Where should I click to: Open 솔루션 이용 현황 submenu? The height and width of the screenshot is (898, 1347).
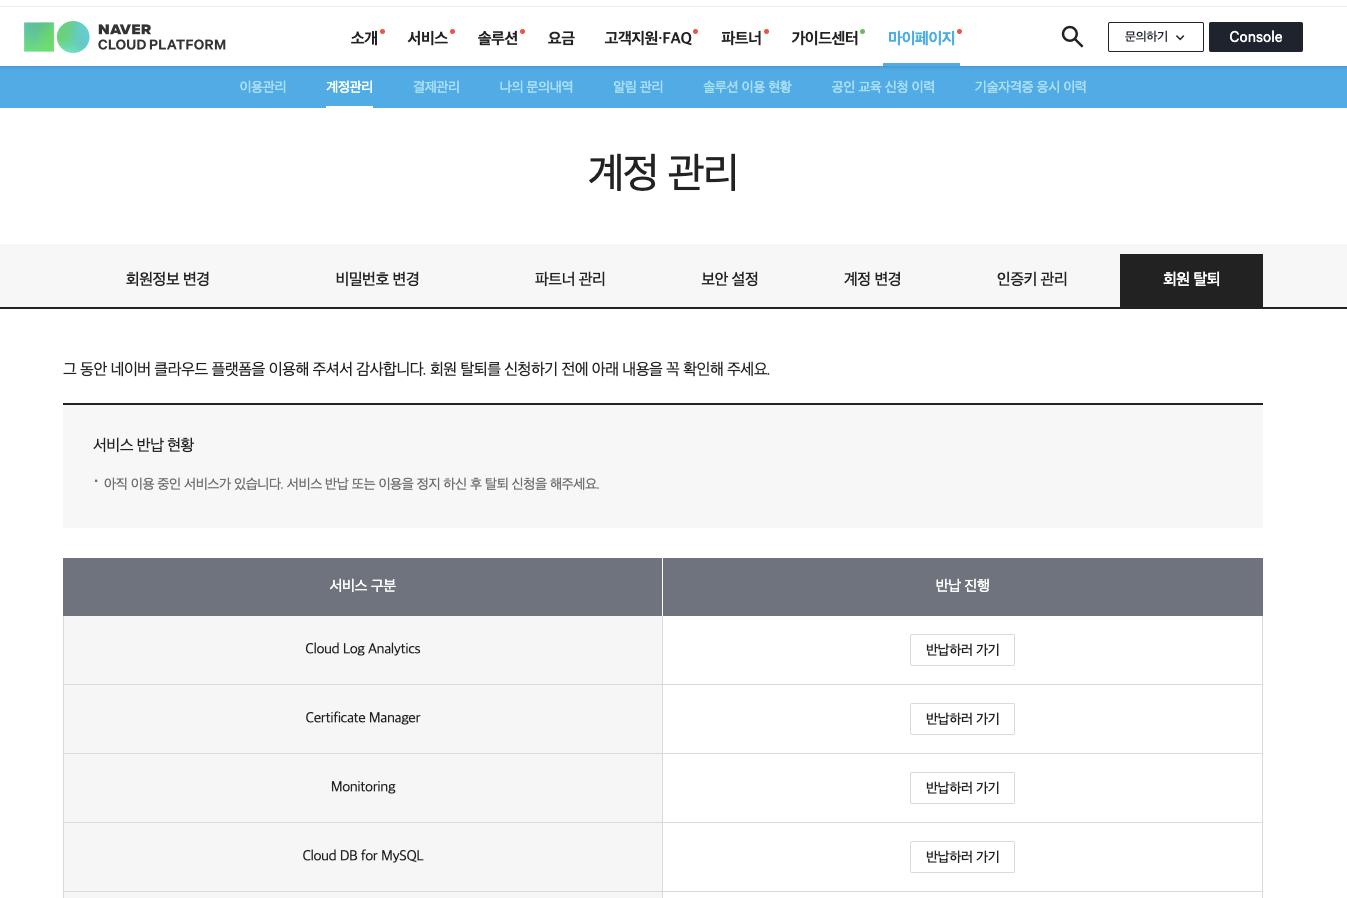(747, 87)
